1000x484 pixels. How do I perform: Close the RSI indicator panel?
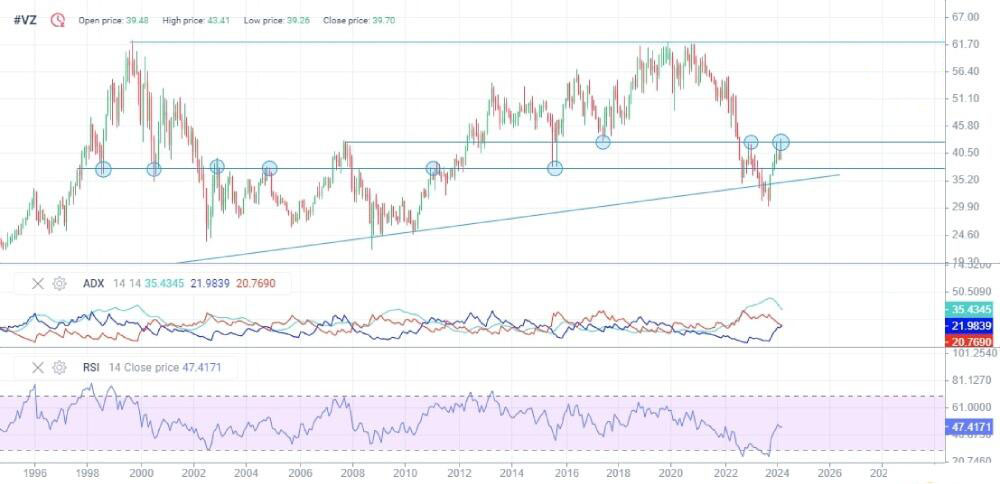[38, 367]
